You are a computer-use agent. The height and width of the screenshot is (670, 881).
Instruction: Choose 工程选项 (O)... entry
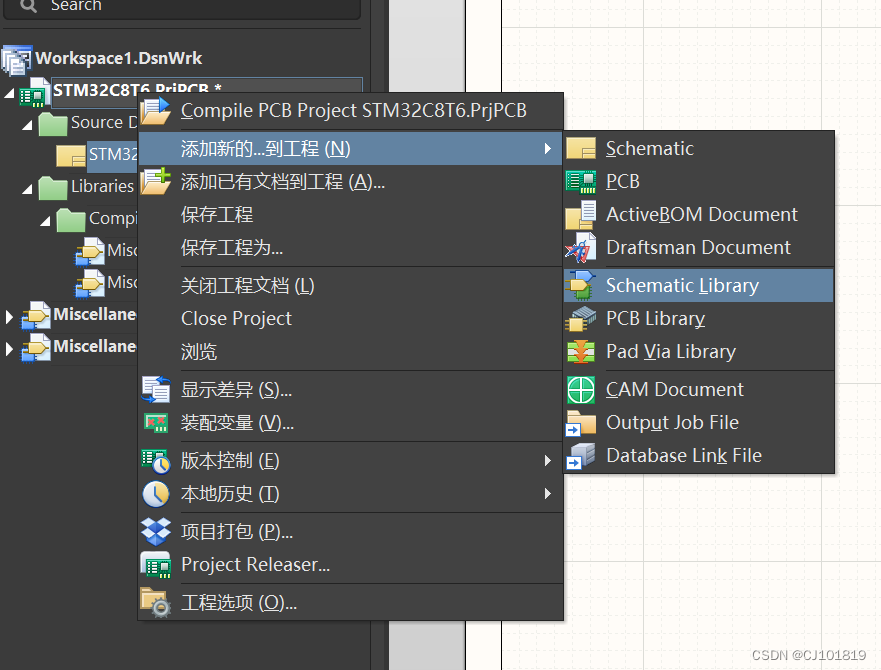pos(351,603)
